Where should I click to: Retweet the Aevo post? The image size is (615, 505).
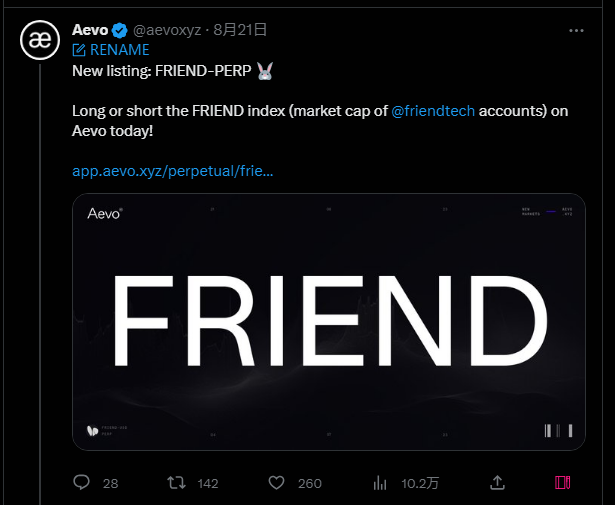click(x=176, y=483)
